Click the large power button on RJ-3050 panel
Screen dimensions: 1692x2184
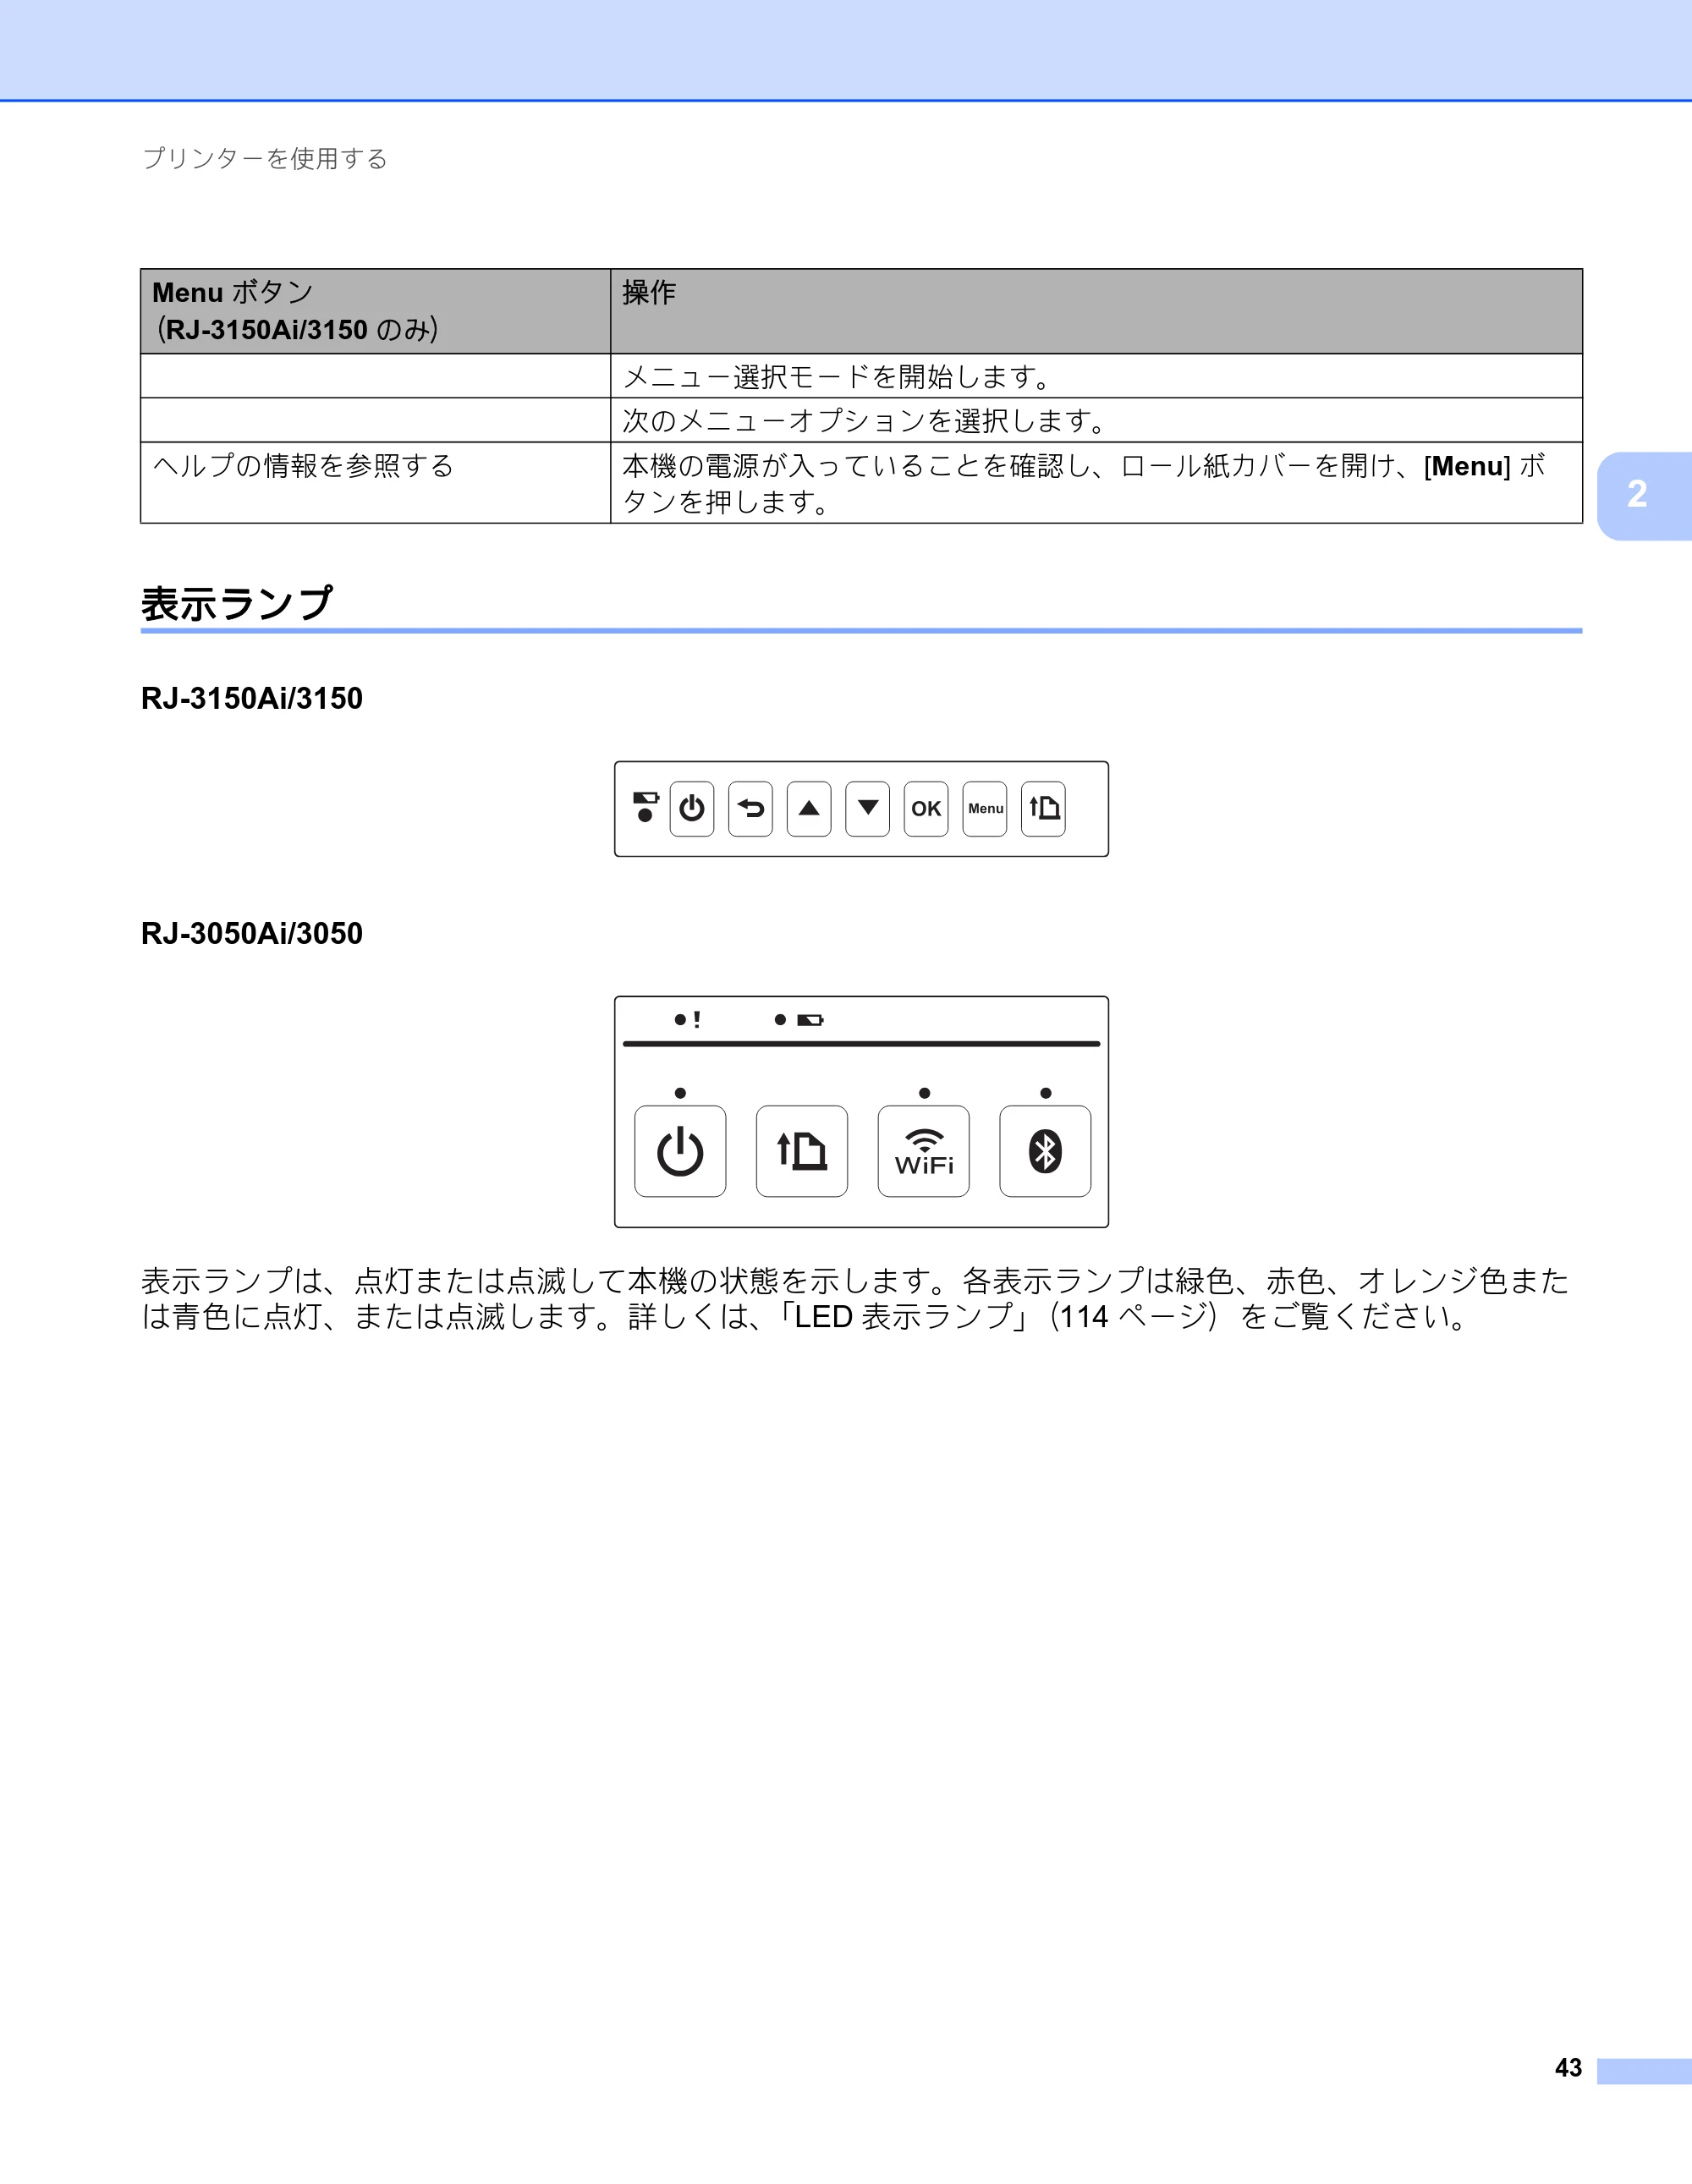(x=680, y=1151)
